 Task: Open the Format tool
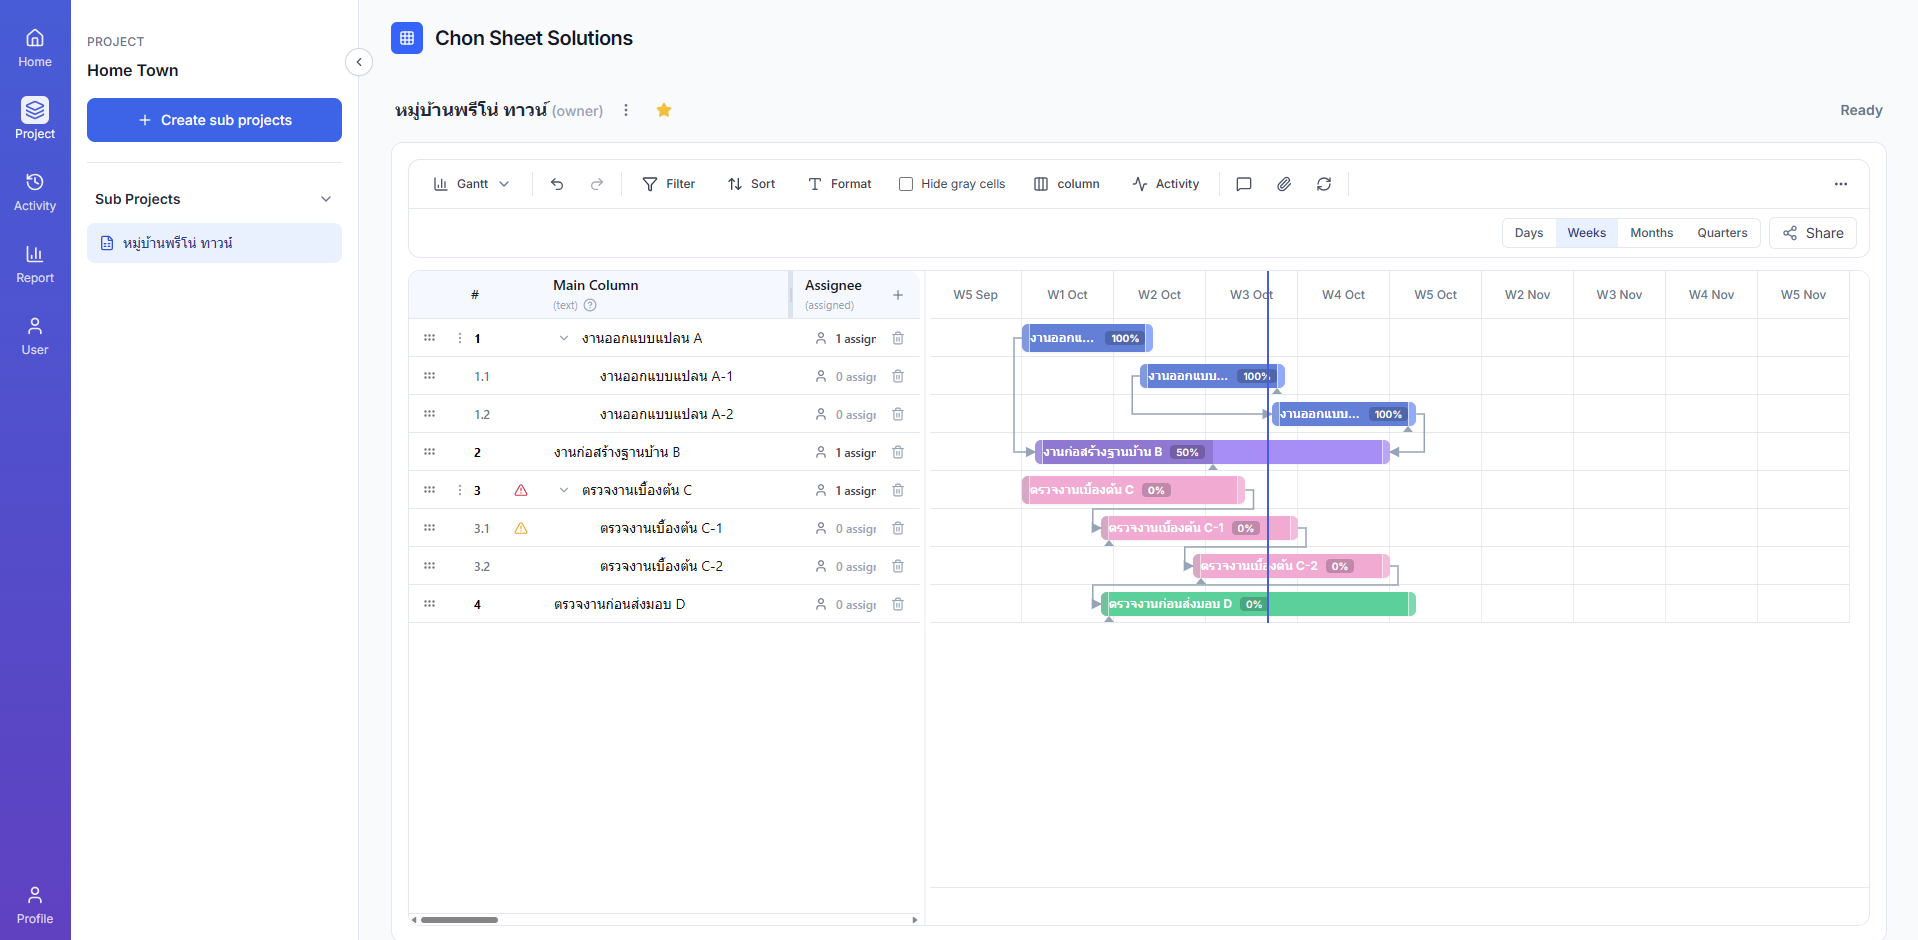click(x=840, y=184)
